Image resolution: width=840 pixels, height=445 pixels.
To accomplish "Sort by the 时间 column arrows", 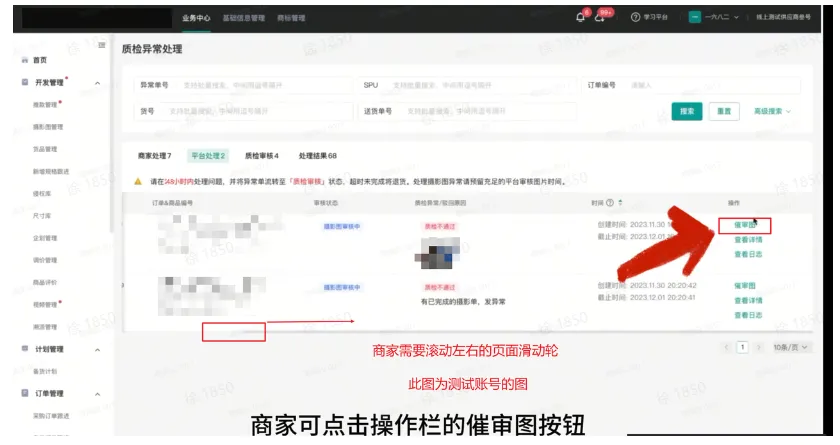I will (x=620, y=203).
